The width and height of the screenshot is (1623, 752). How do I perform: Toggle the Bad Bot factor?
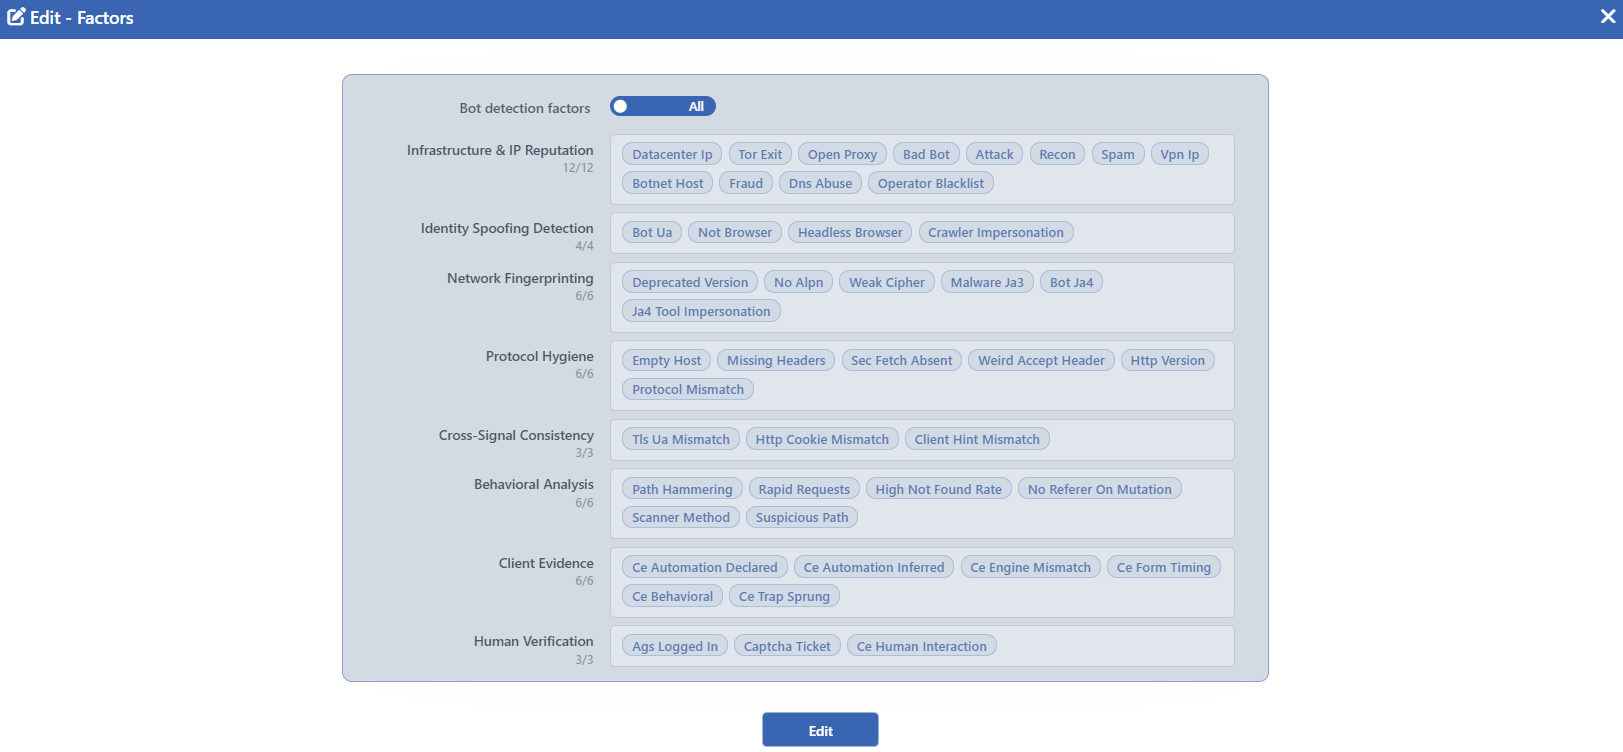(926, 154)
